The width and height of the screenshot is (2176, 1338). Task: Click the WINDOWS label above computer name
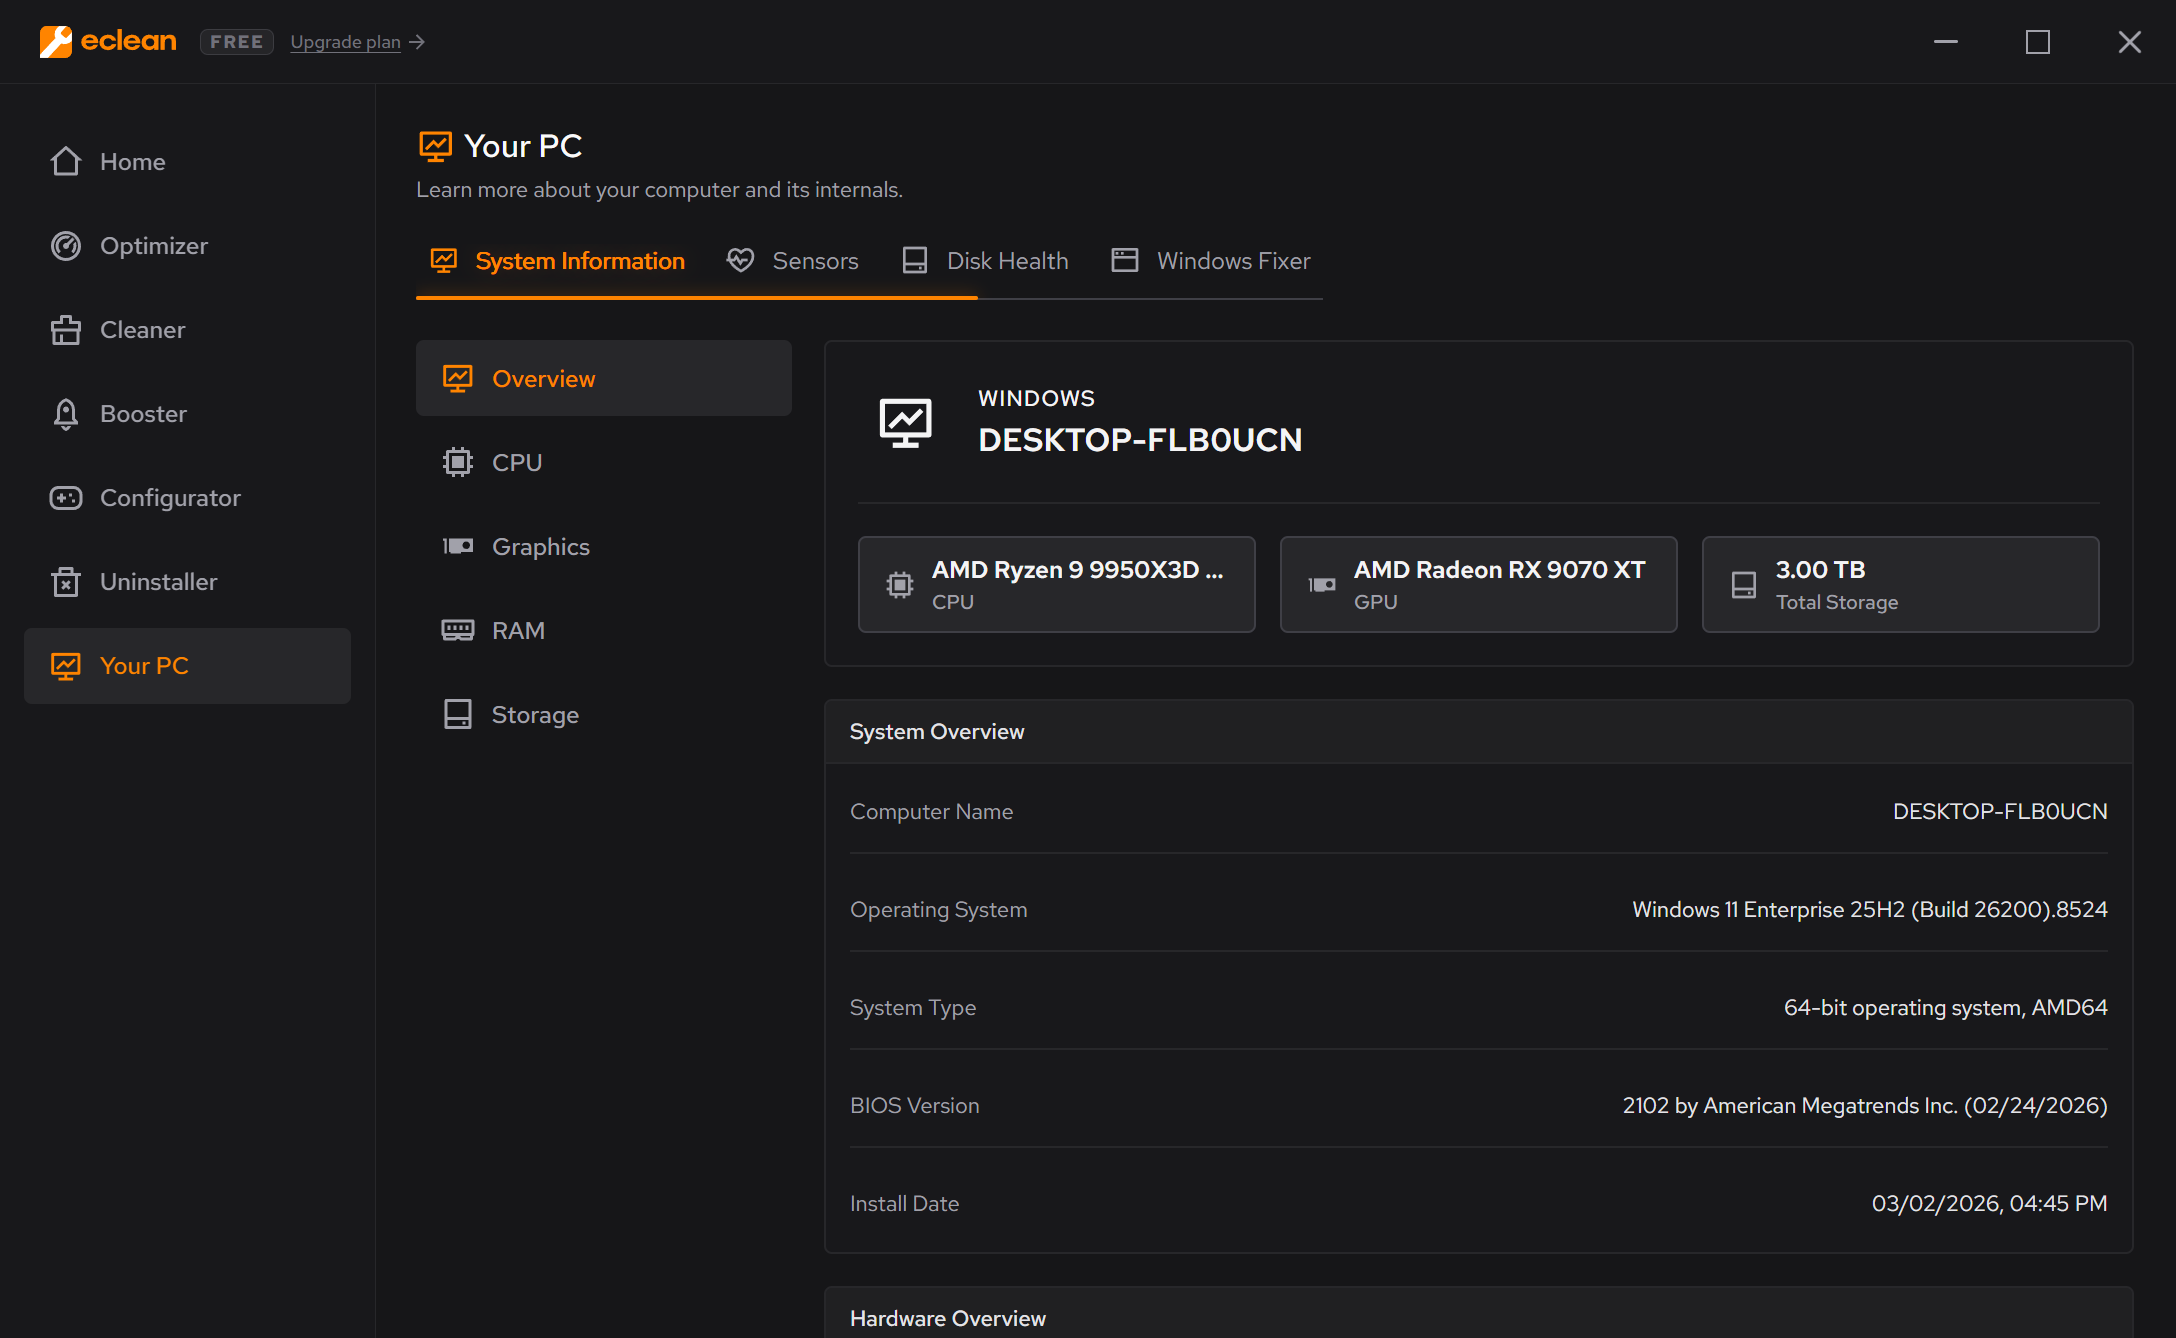(x=1037, y=398)
